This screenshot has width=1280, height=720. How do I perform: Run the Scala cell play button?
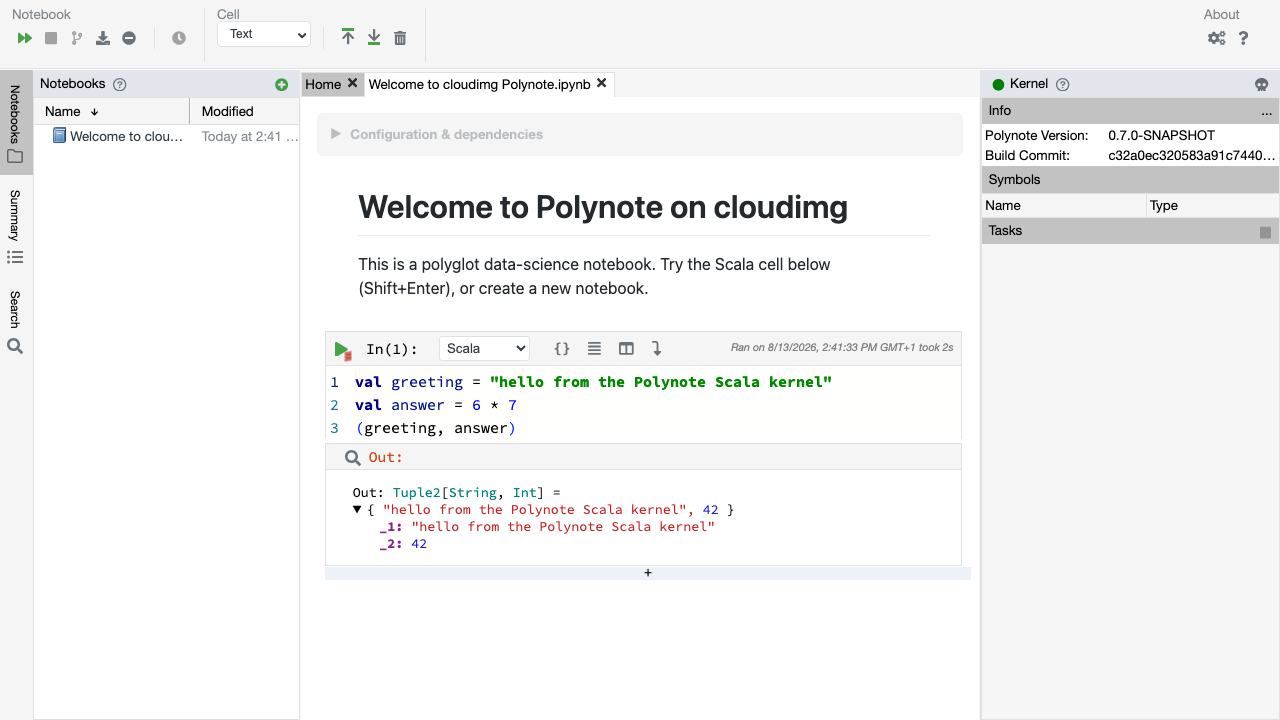(x=342, y=350)
